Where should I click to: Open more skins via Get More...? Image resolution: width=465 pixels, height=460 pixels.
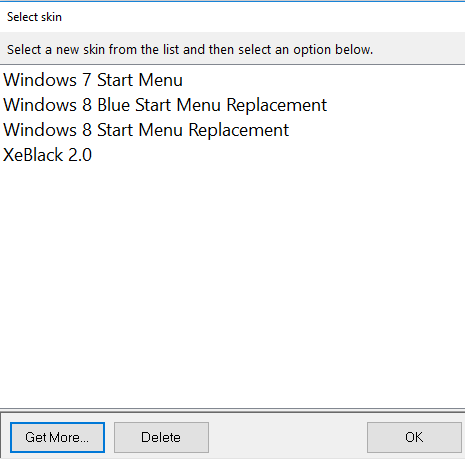click(x=57, y=437)
